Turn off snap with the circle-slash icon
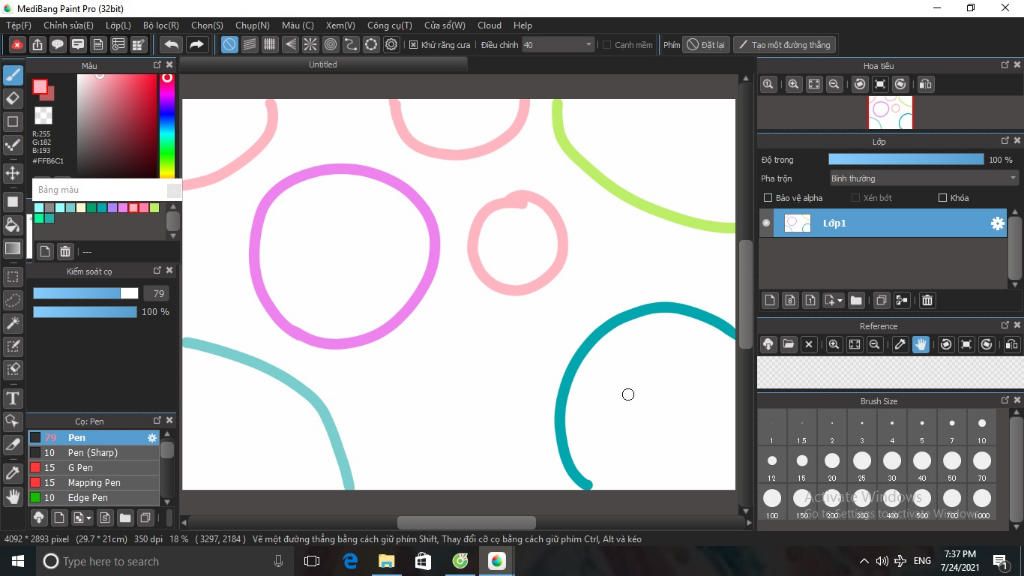This screenshot has height=576, width=1024. (x=229, y=44)
